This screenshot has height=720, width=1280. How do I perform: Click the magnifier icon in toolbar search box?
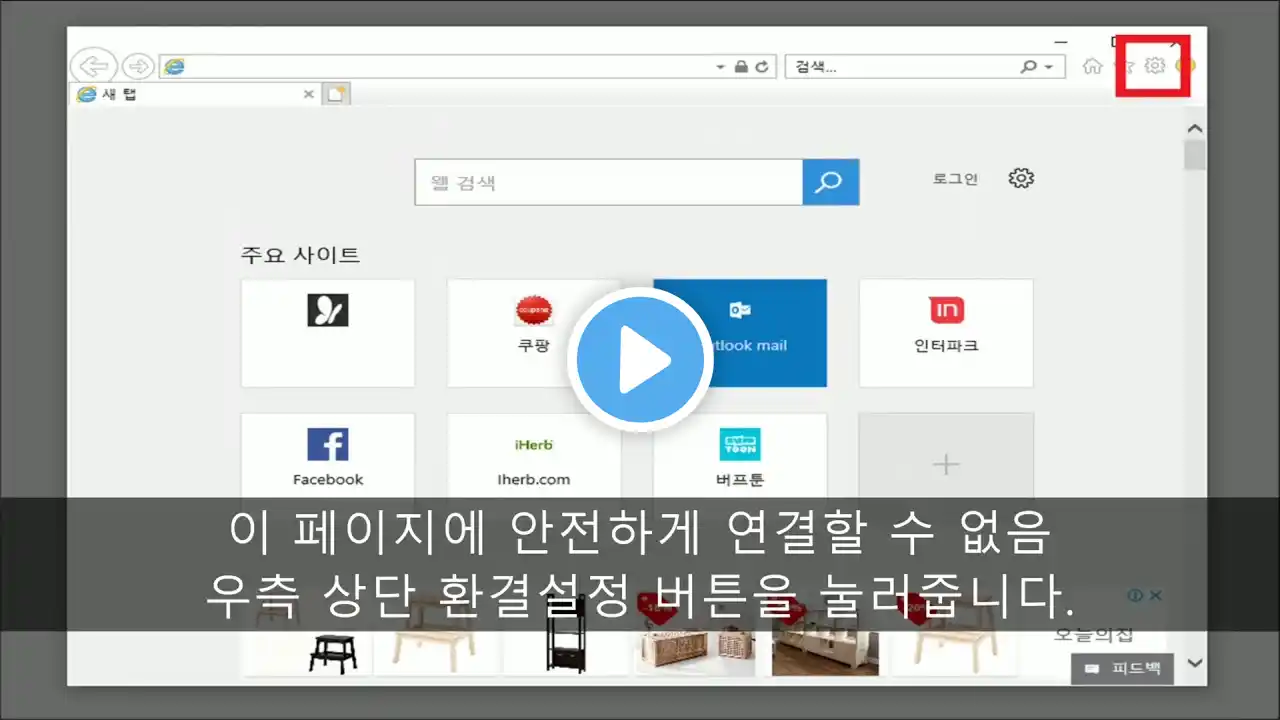pyautogui.click(x=1028, y=67)
